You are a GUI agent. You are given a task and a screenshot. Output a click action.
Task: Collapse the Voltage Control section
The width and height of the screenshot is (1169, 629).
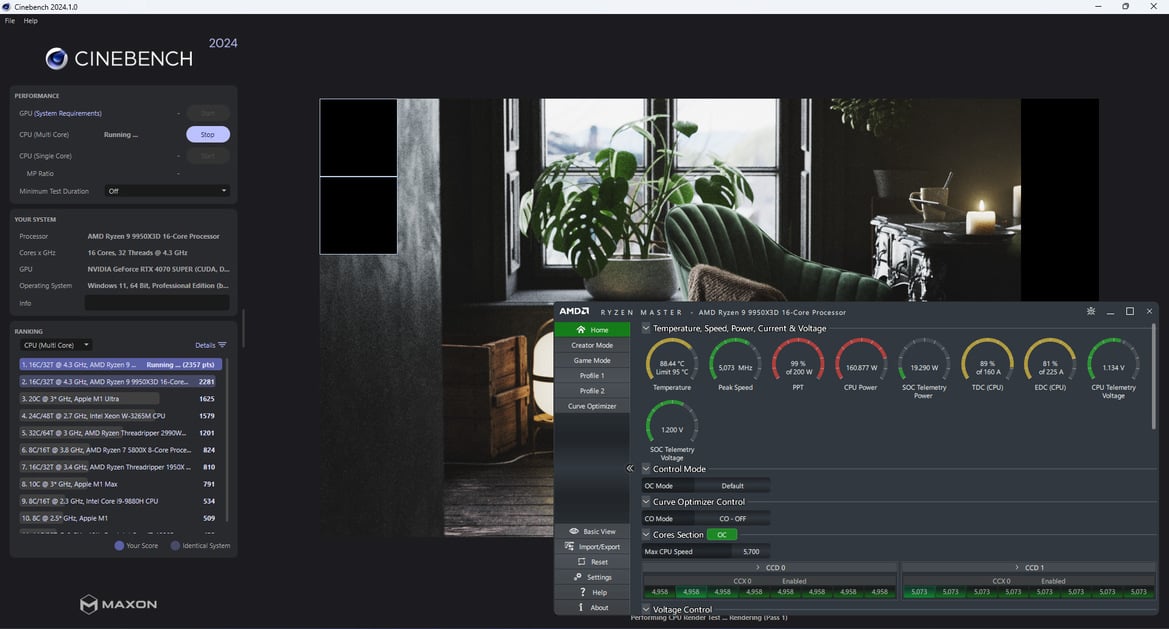646,609
